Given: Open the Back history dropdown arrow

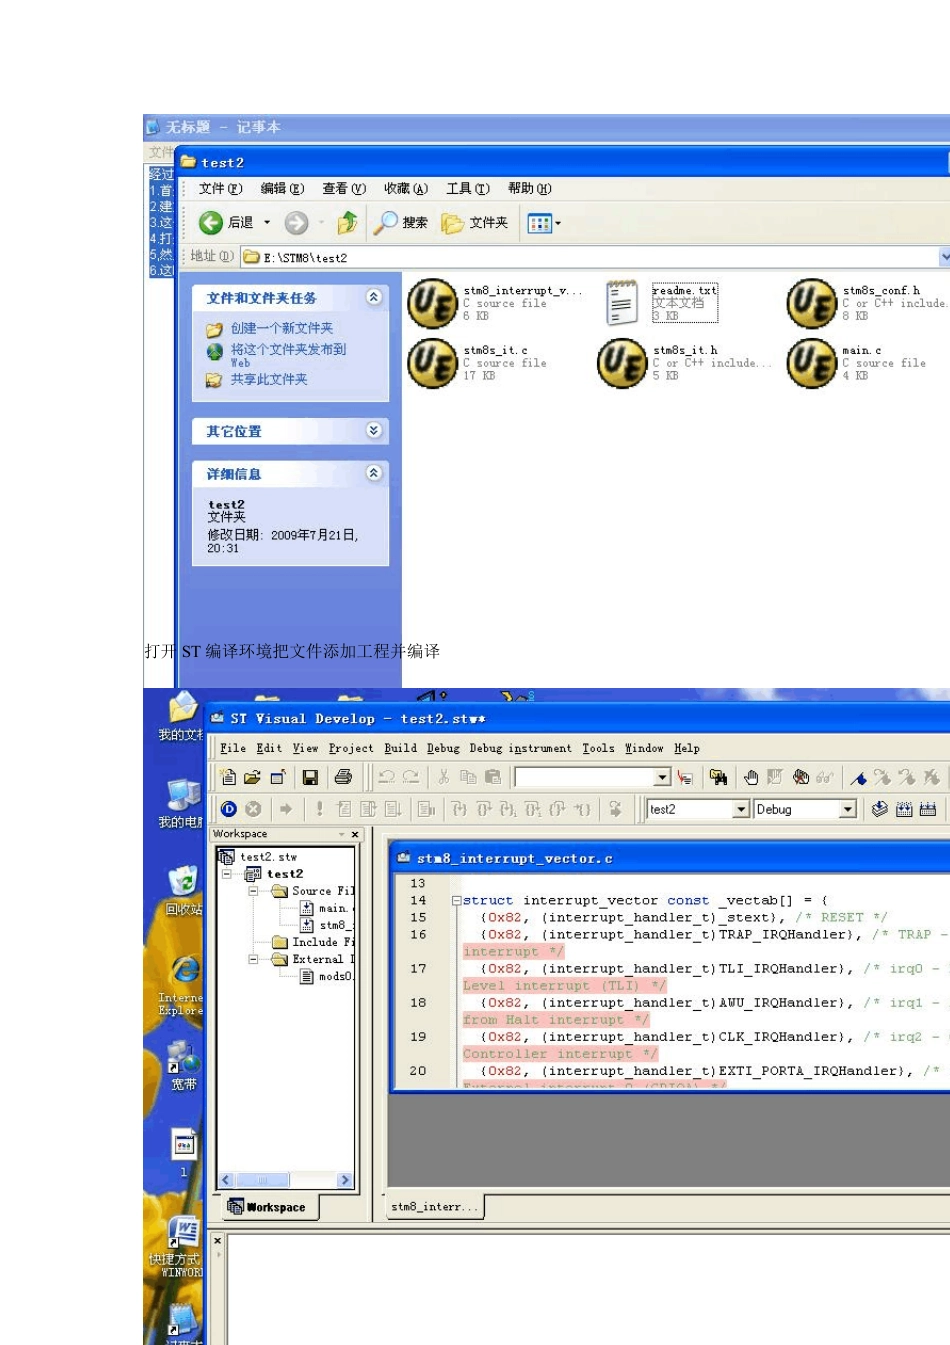Looking at the screenshot, I should (267, 223).
